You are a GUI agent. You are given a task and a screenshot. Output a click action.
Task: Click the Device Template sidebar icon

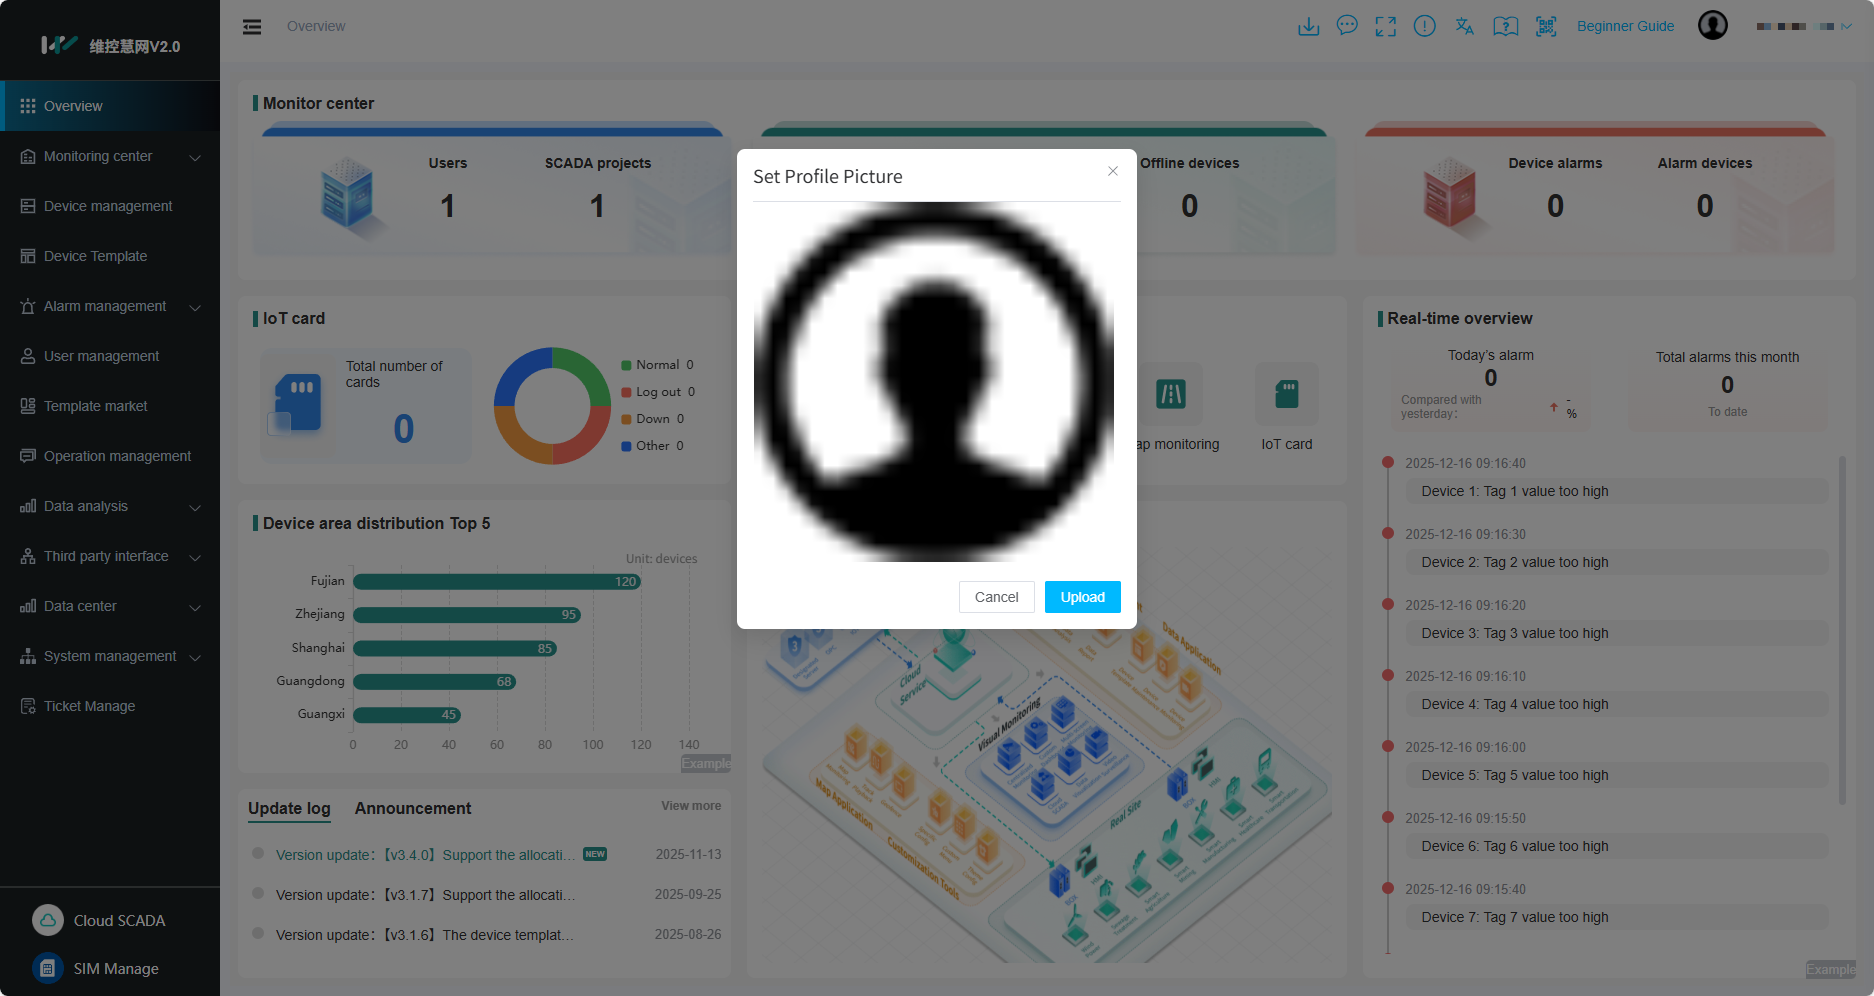click(28, 256)
